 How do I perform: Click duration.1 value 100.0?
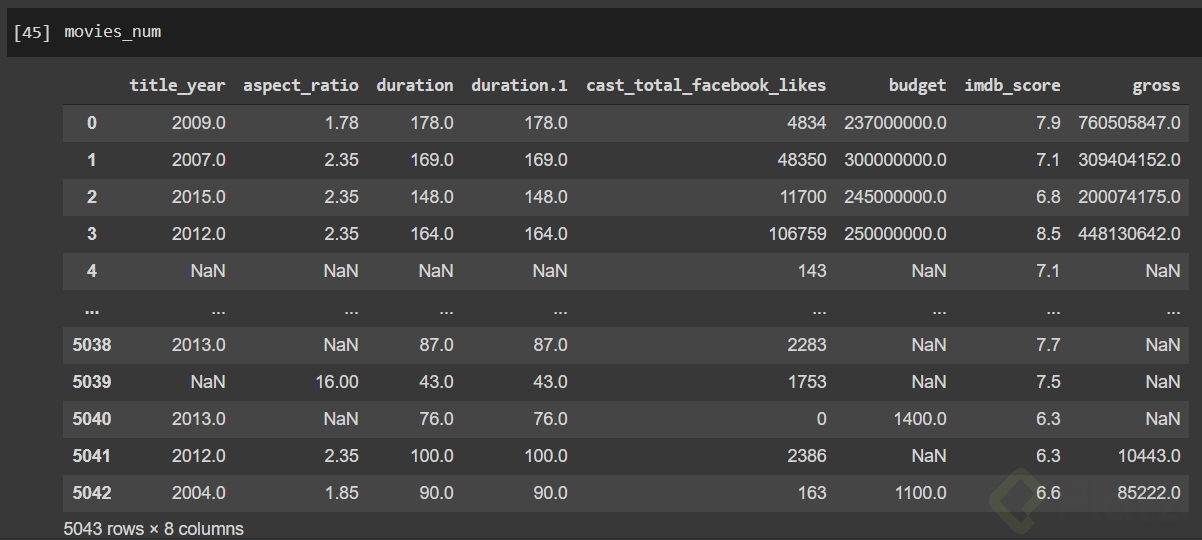point(546,455)
